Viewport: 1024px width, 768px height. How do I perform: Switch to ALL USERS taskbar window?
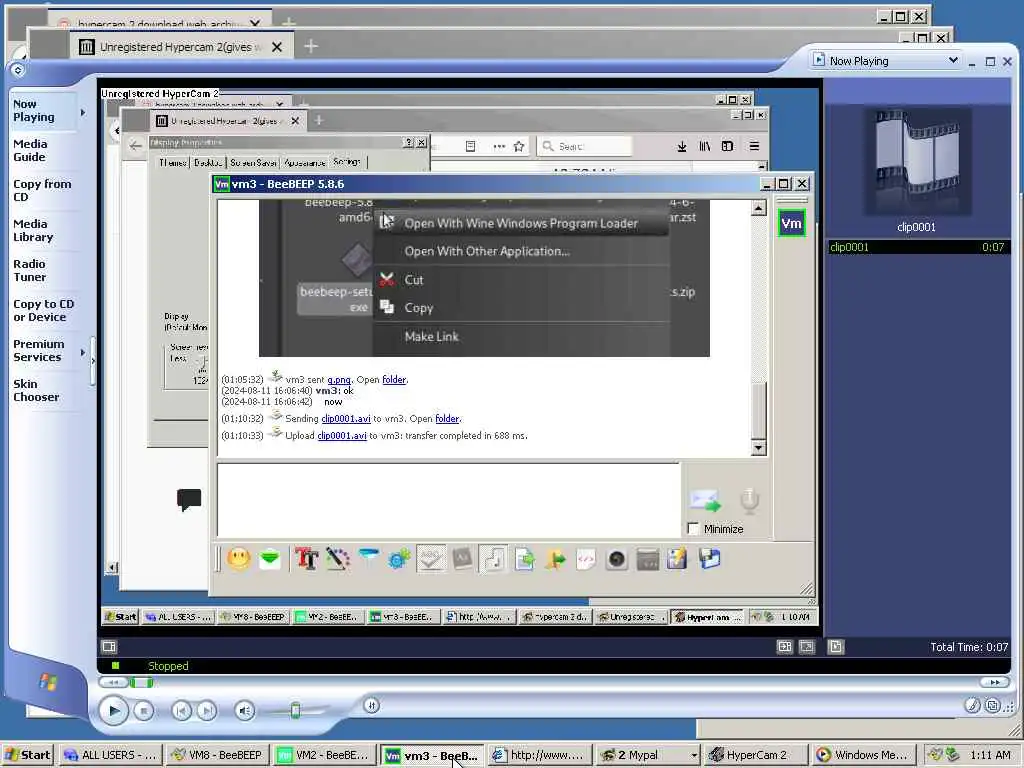[x=110, y=755]
